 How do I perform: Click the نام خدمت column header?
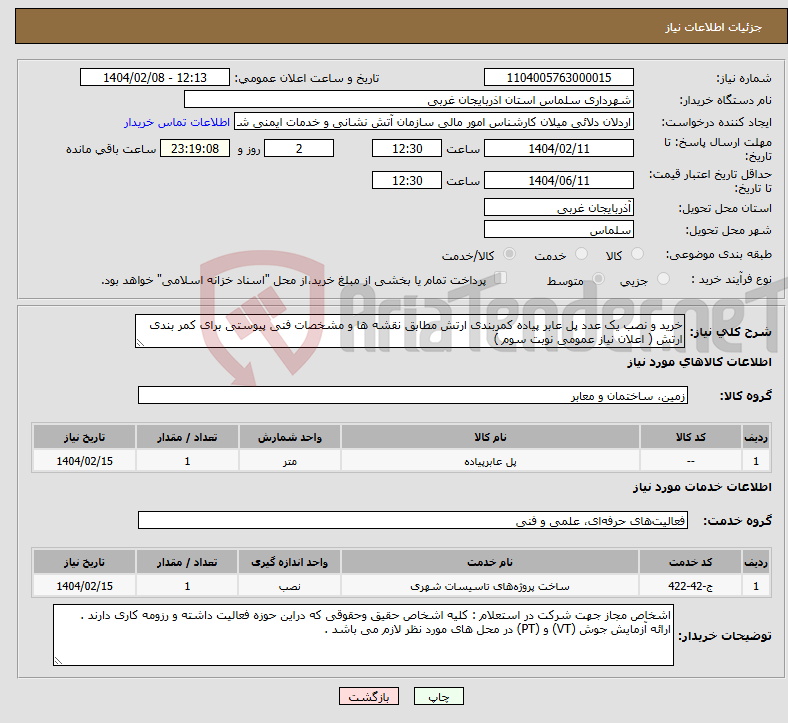click(490, 562)
